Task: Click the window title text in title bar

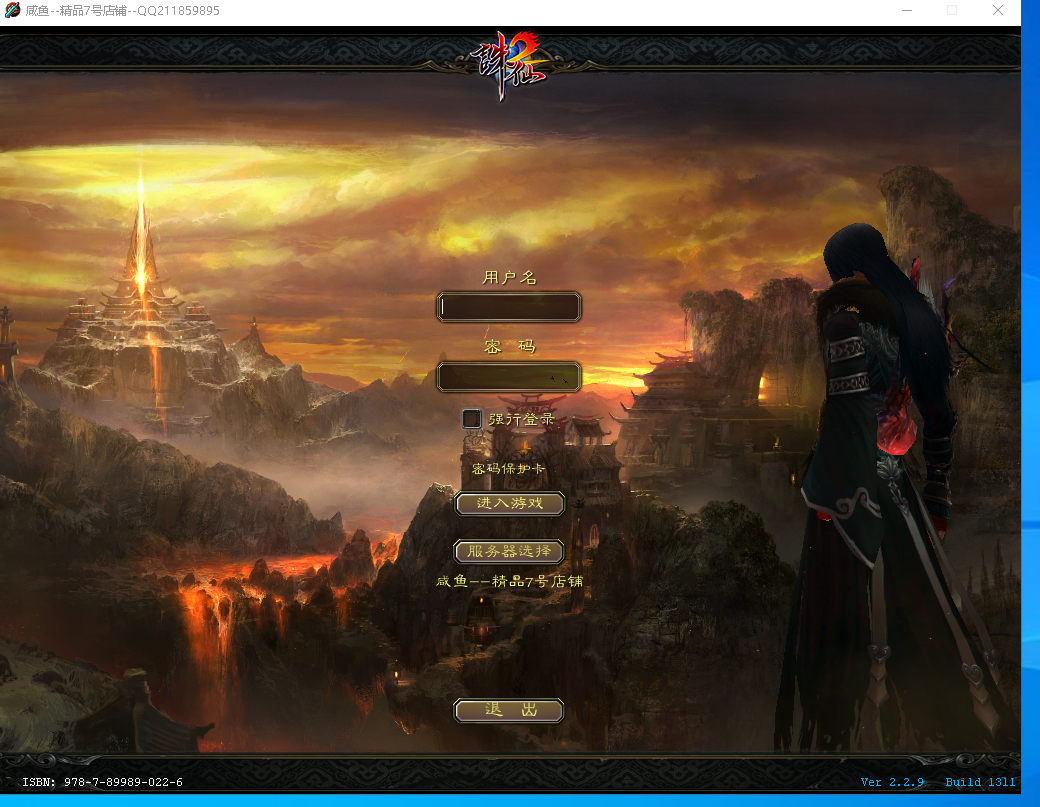Action: click(123, 11)
